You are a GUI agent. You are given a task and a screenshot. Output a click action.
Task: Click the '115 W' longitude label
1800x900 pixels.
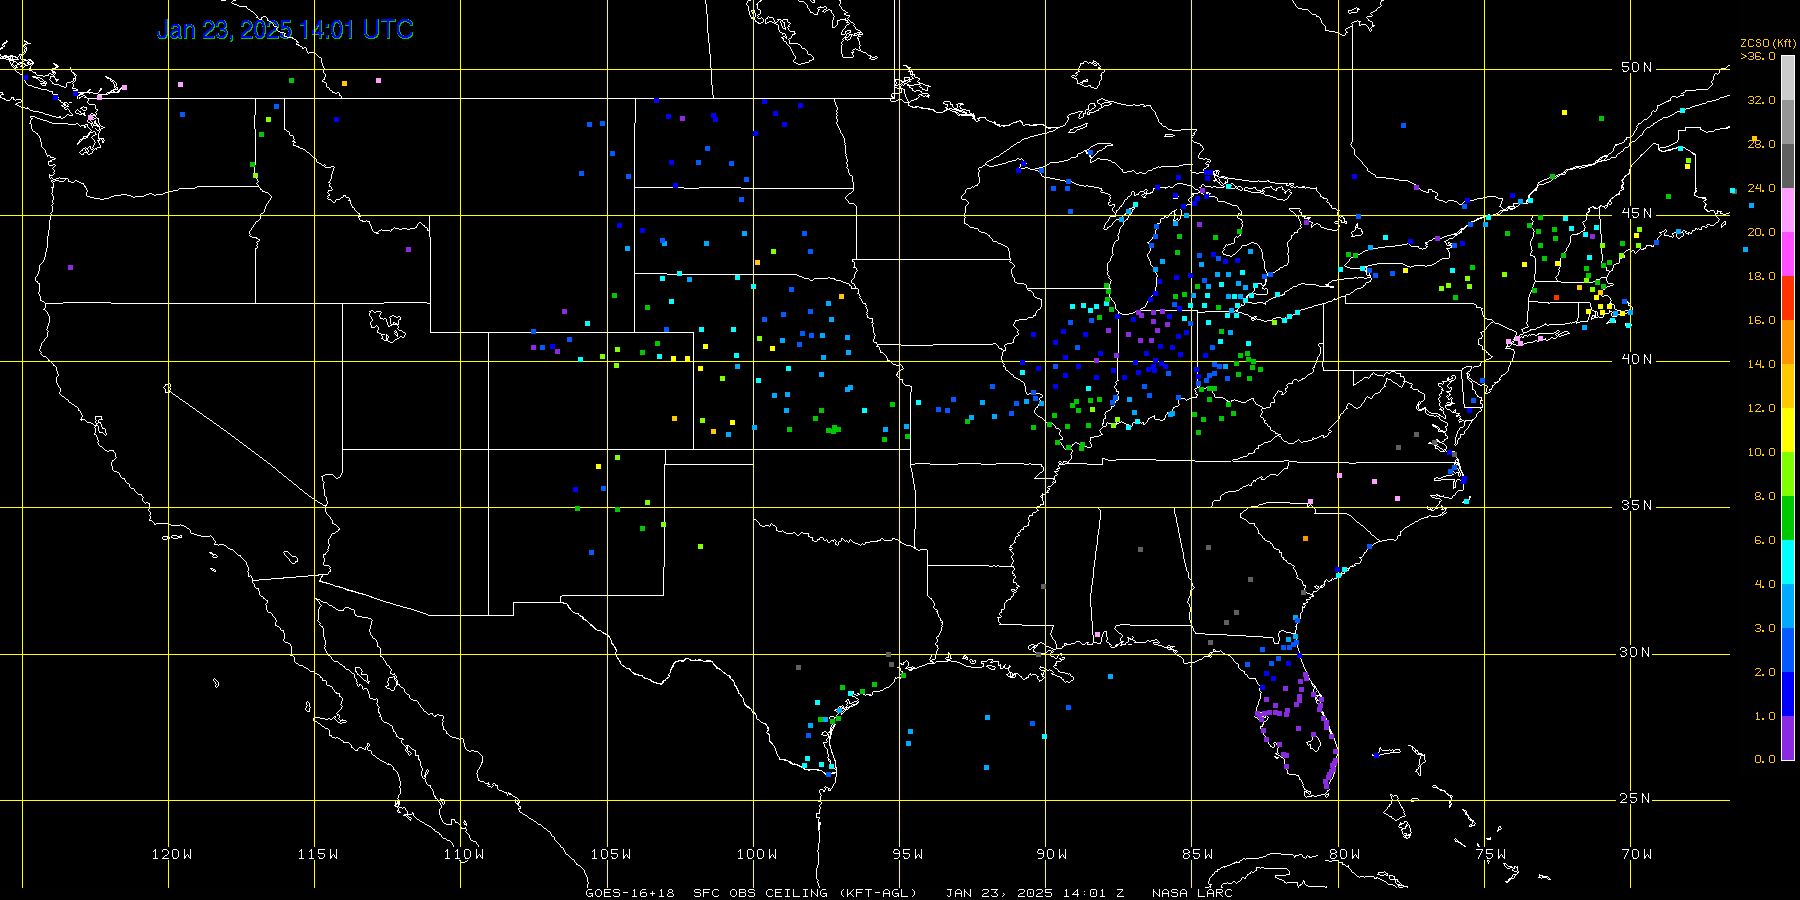point(318,854)
